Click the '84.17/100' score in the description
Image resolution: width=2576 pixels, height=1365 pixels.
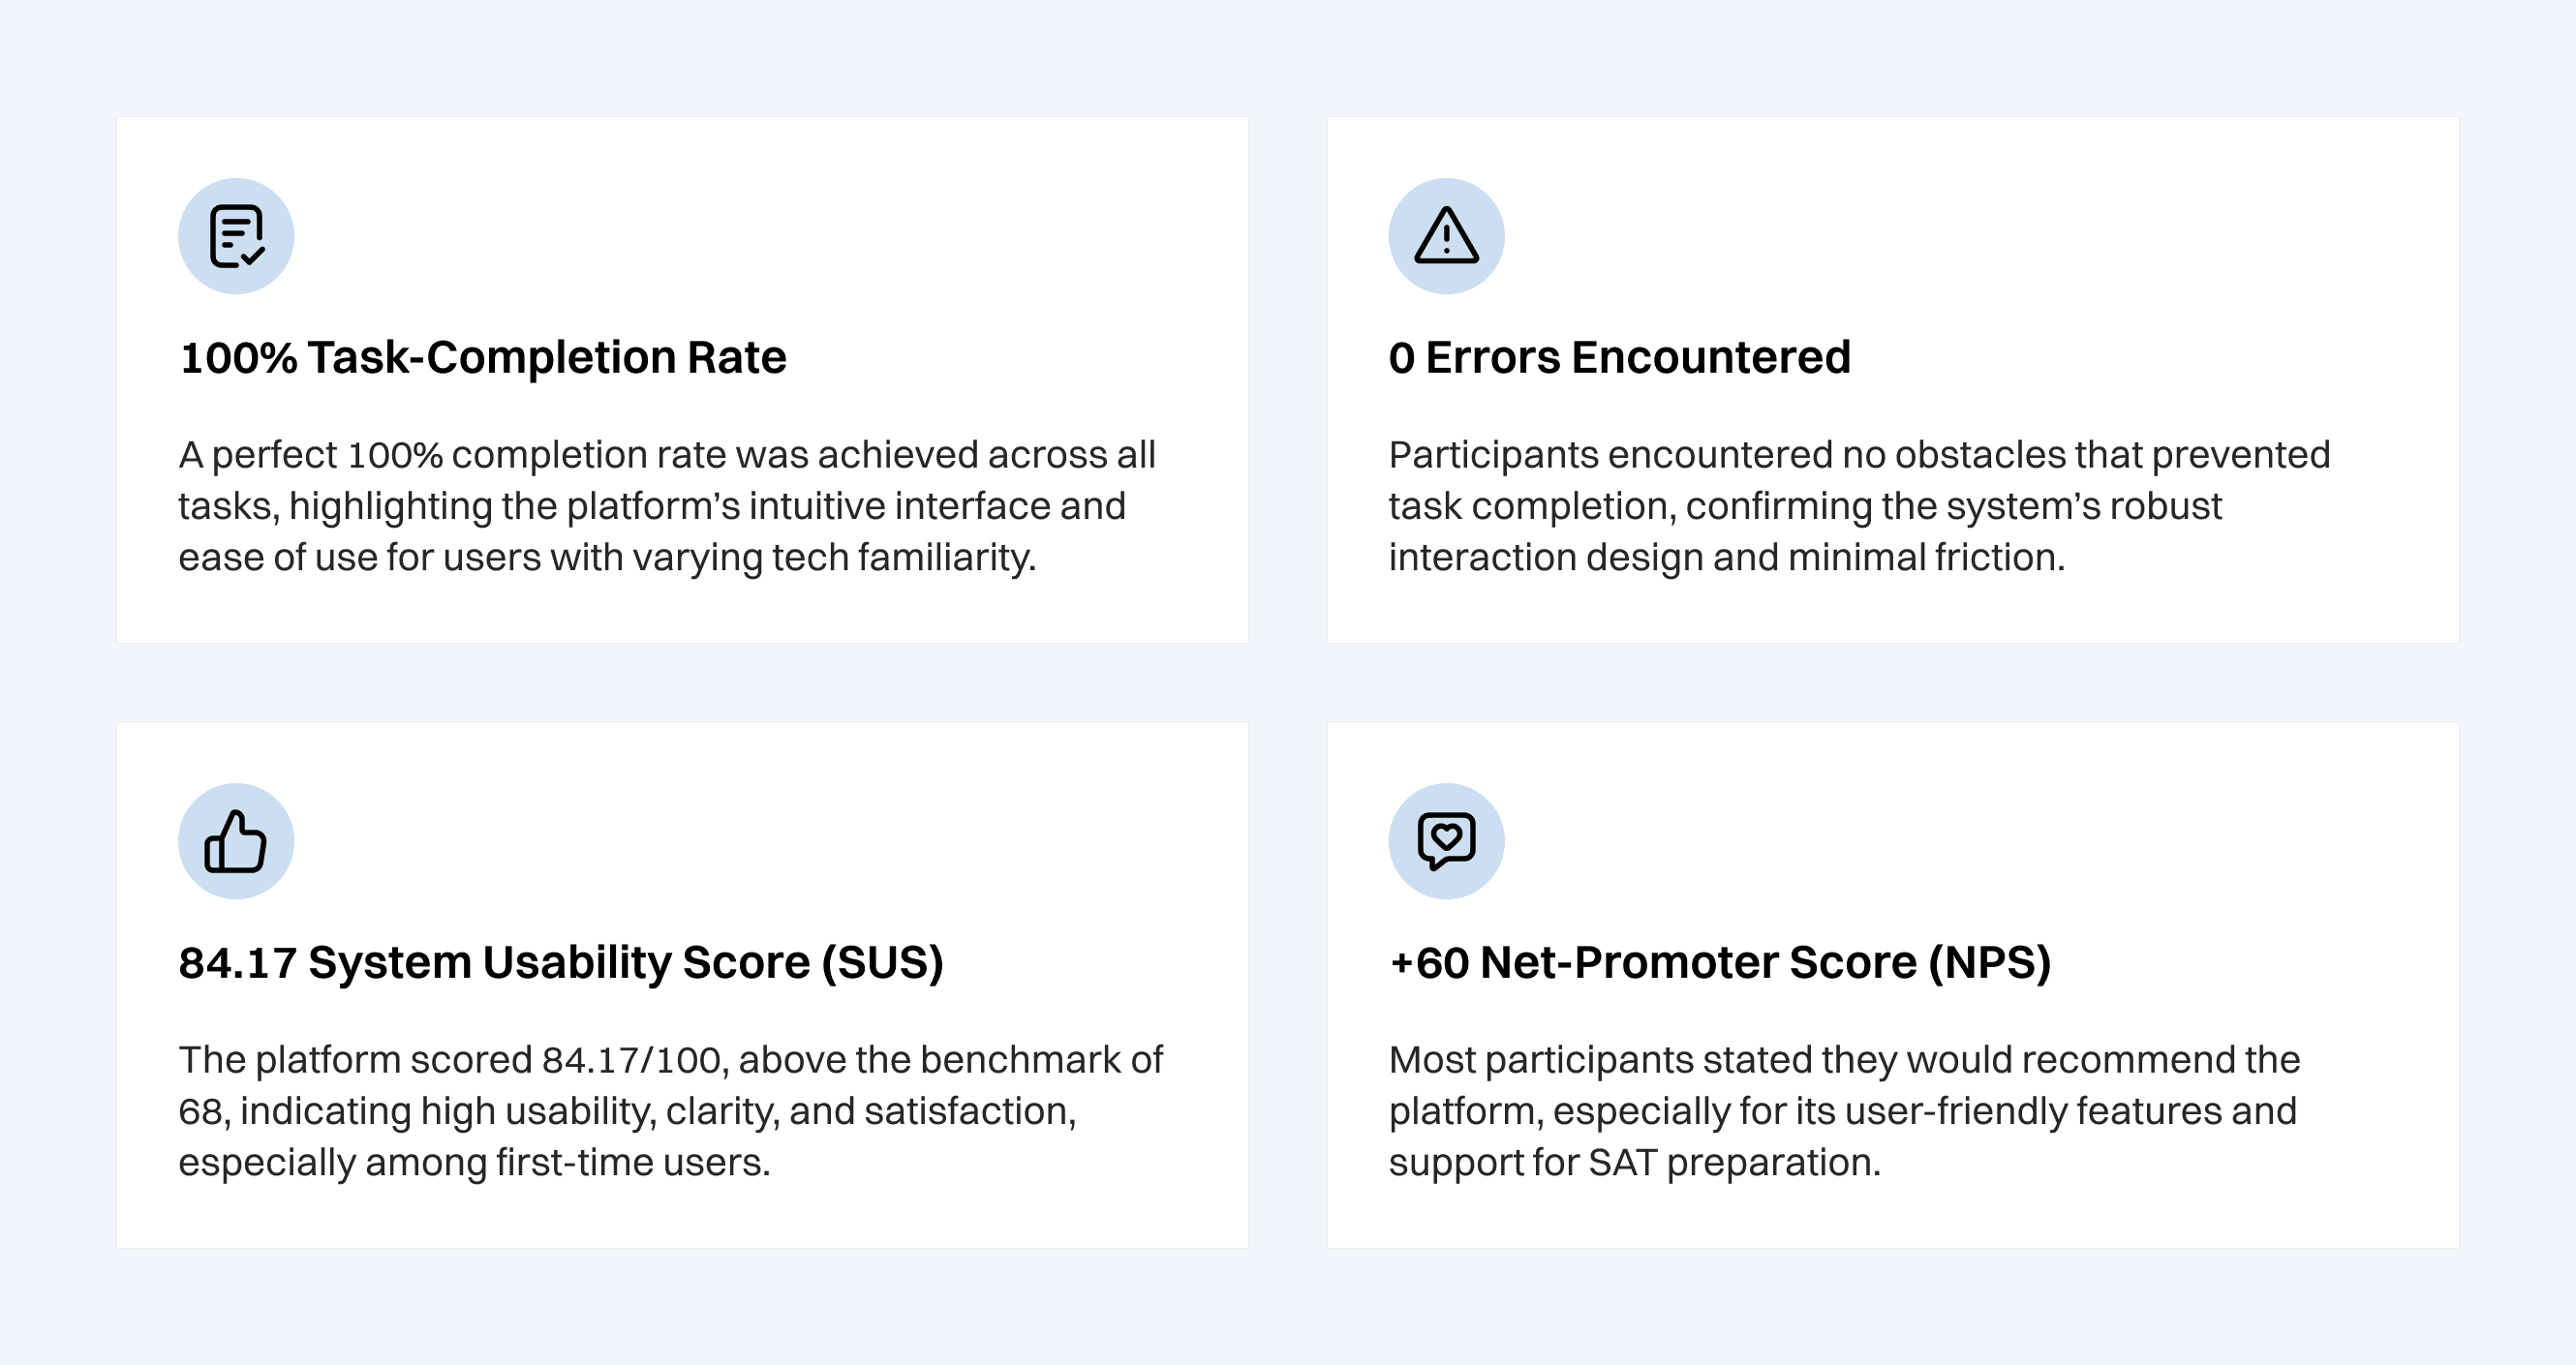[632, 1060]
